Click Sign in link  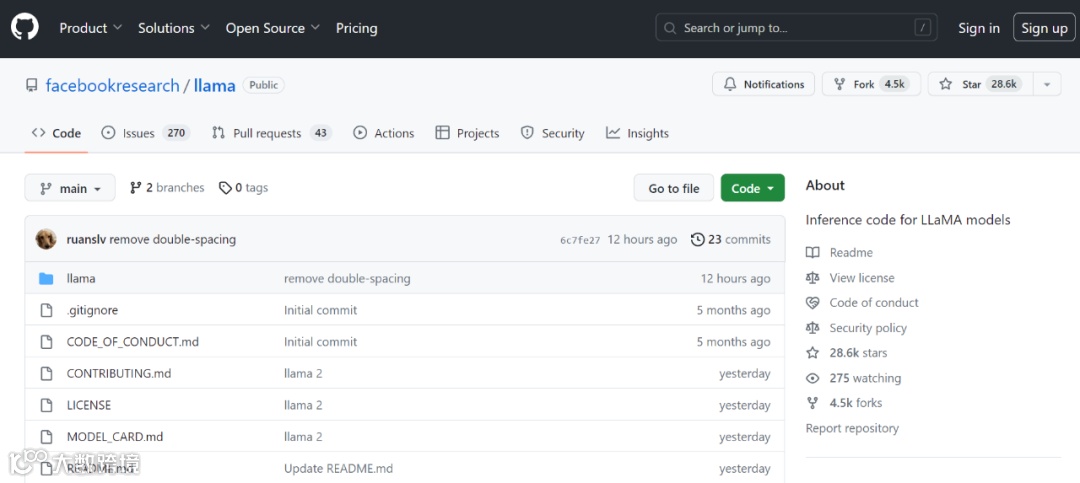coord(979,28)
